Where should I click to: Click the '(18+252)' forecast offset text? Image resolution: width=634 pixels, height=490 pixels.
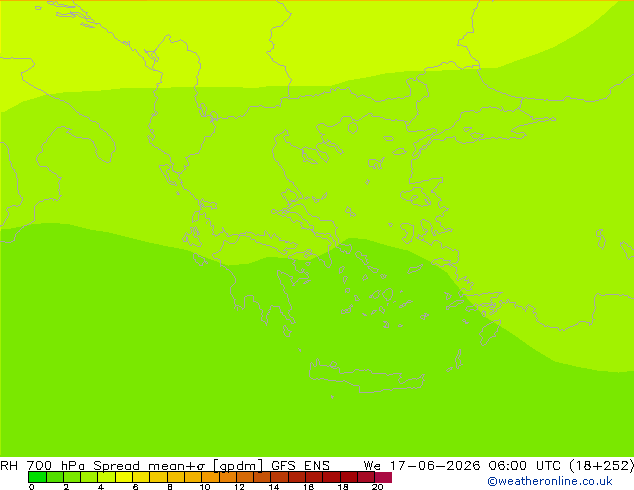tap(601, 465)
